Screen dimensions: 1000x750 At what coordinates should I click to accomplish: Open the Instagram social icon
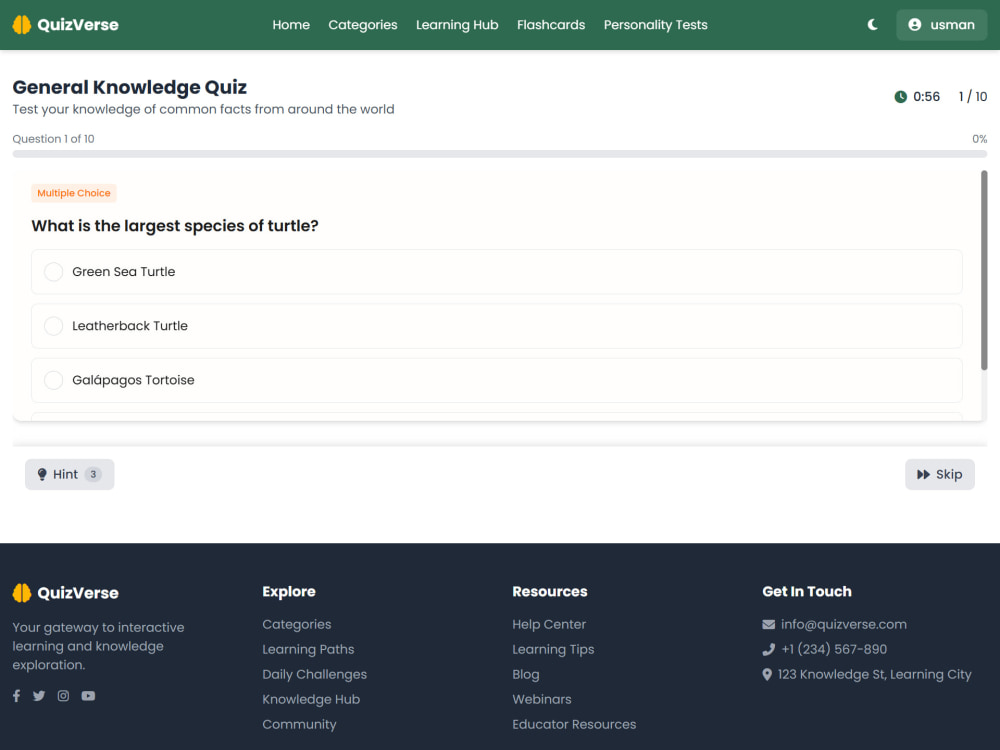pyautogui.click(x=63, y=696)
